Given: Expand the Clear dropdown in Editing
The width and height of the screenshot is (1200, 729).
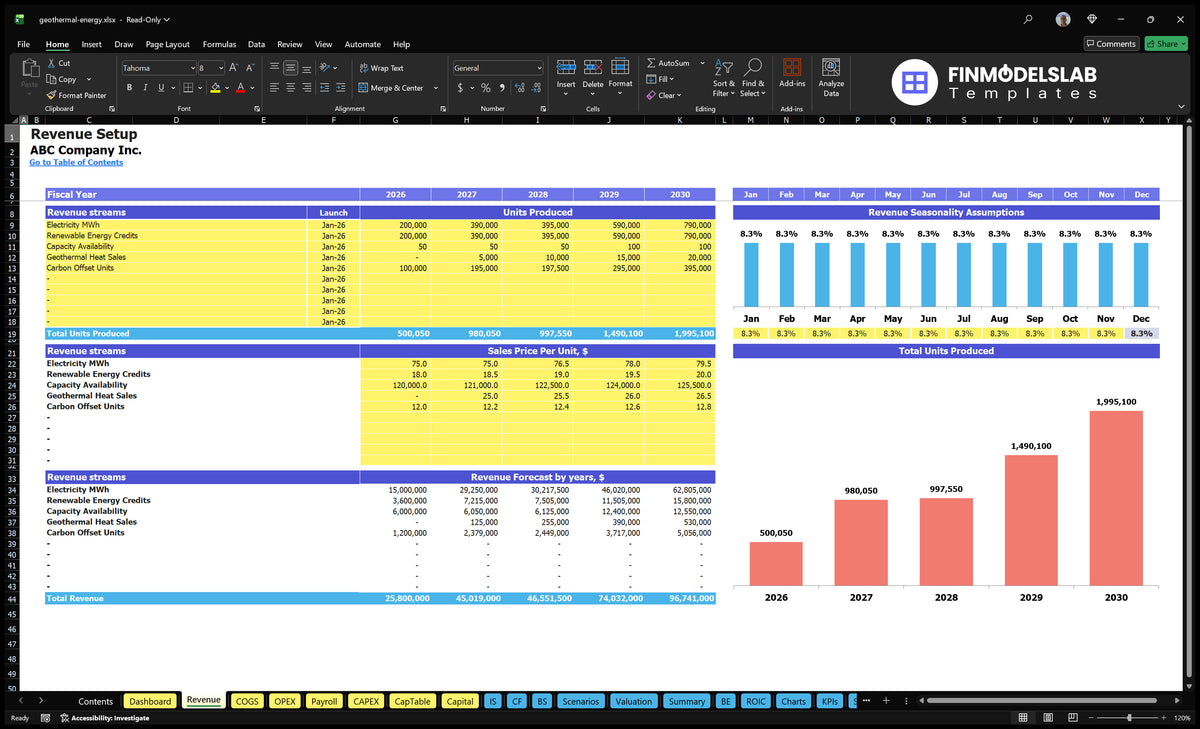Looking at the screenshot, I should (679, 95).
